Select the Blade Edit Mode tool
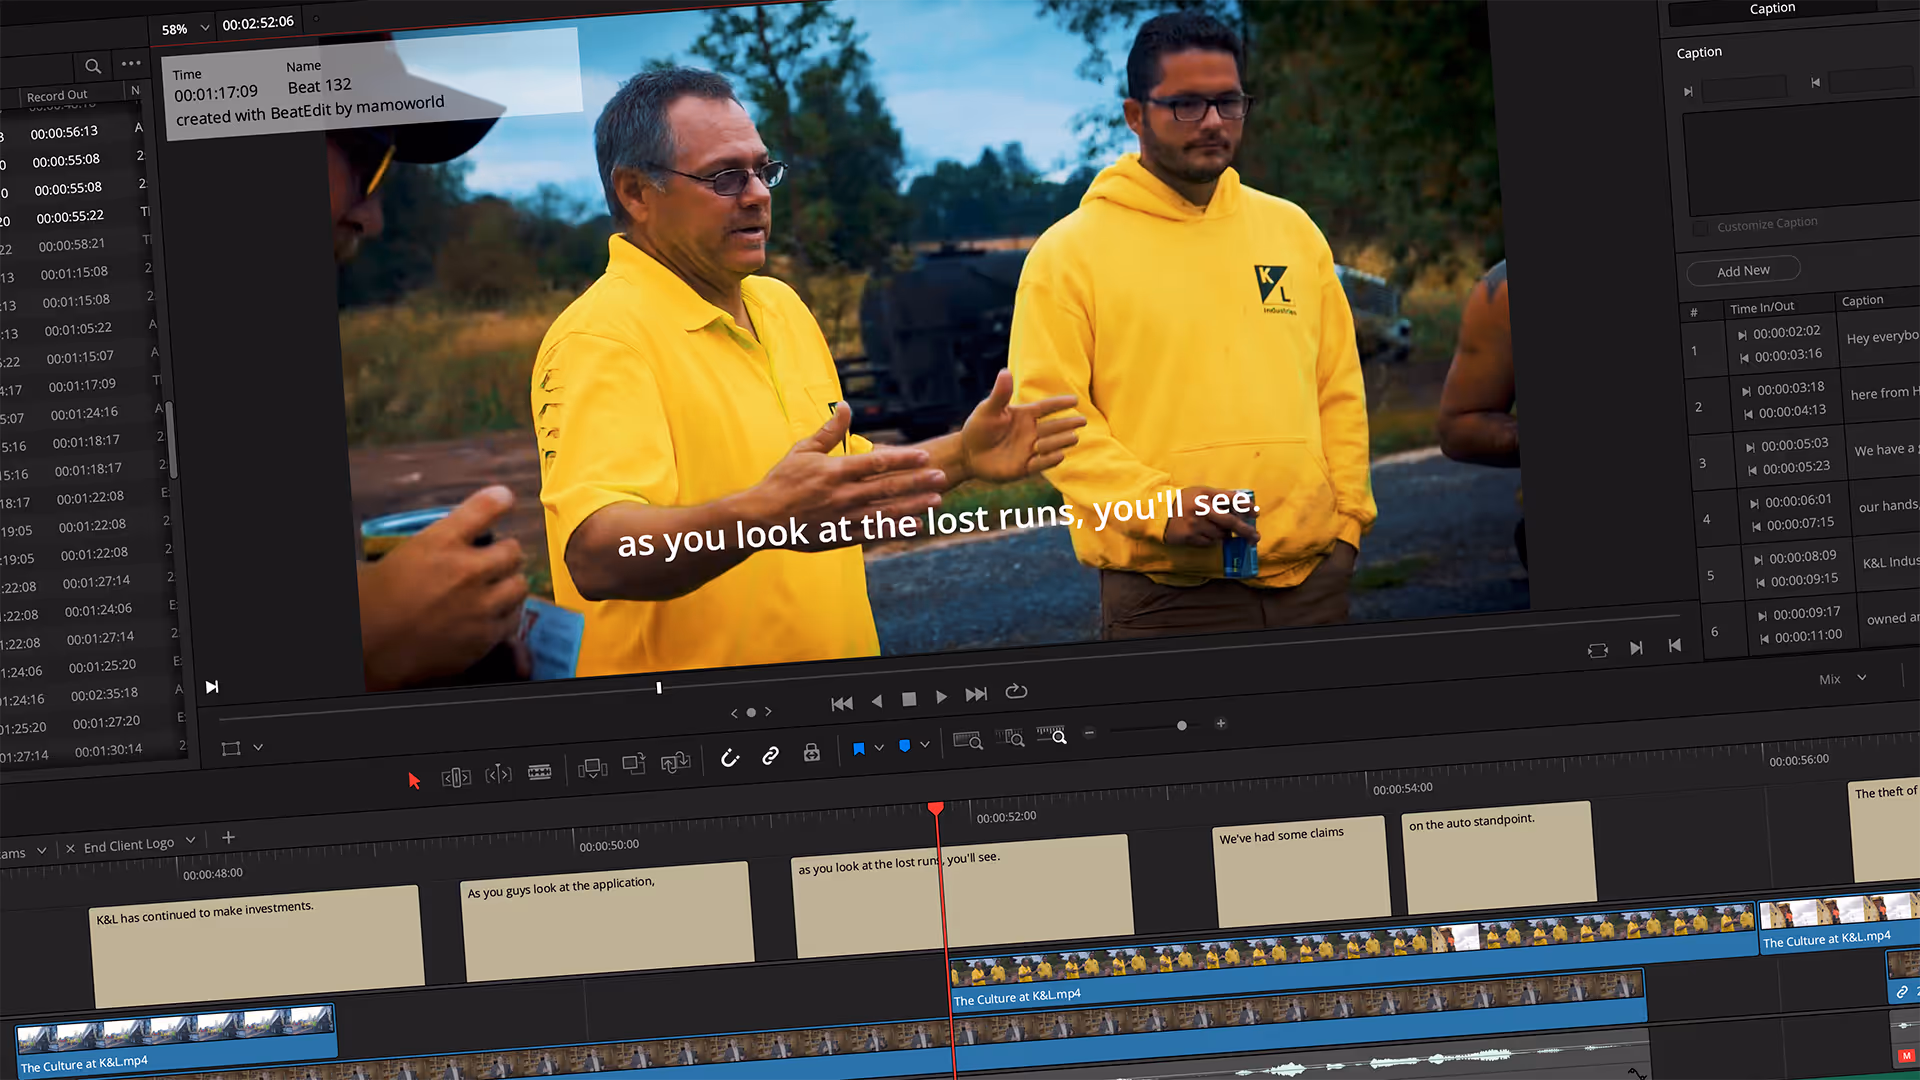This screenshot has width=1920, height=1080. [x=540, y=772]
